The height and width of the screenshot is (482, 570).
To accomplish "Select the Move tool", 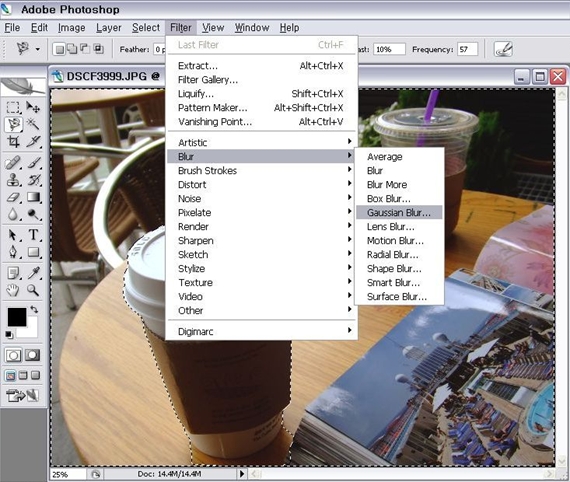I will point(33,107).
